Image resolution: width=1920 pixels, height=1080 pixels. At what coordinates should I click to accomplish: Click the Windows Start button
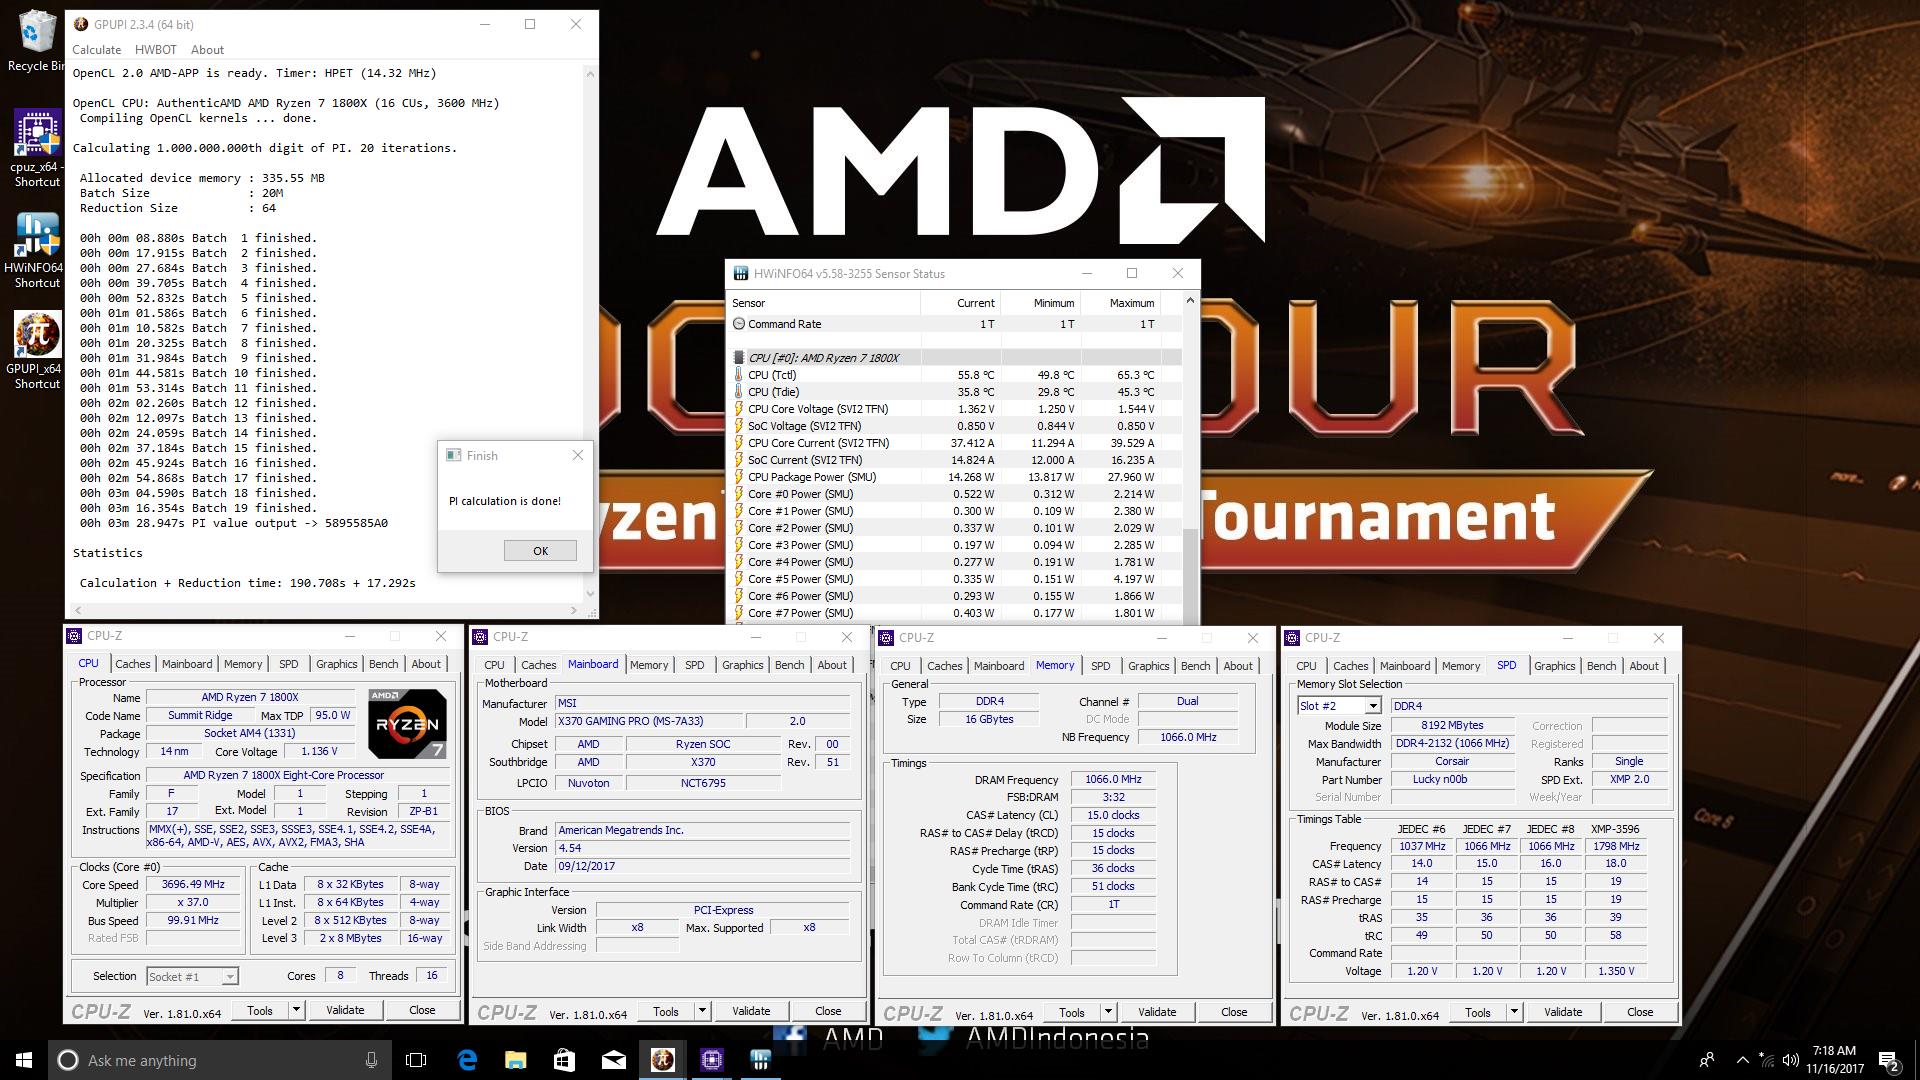point(24,1060)
